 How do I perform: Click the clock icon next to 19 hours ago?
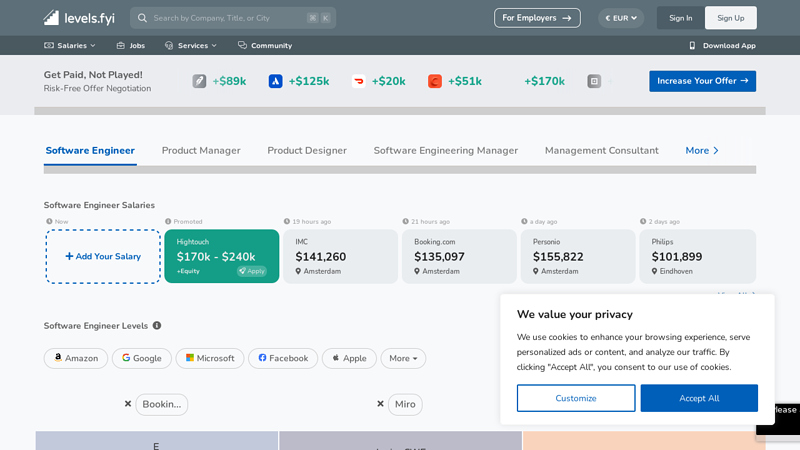pyautogui.click(x=287, y=221)
